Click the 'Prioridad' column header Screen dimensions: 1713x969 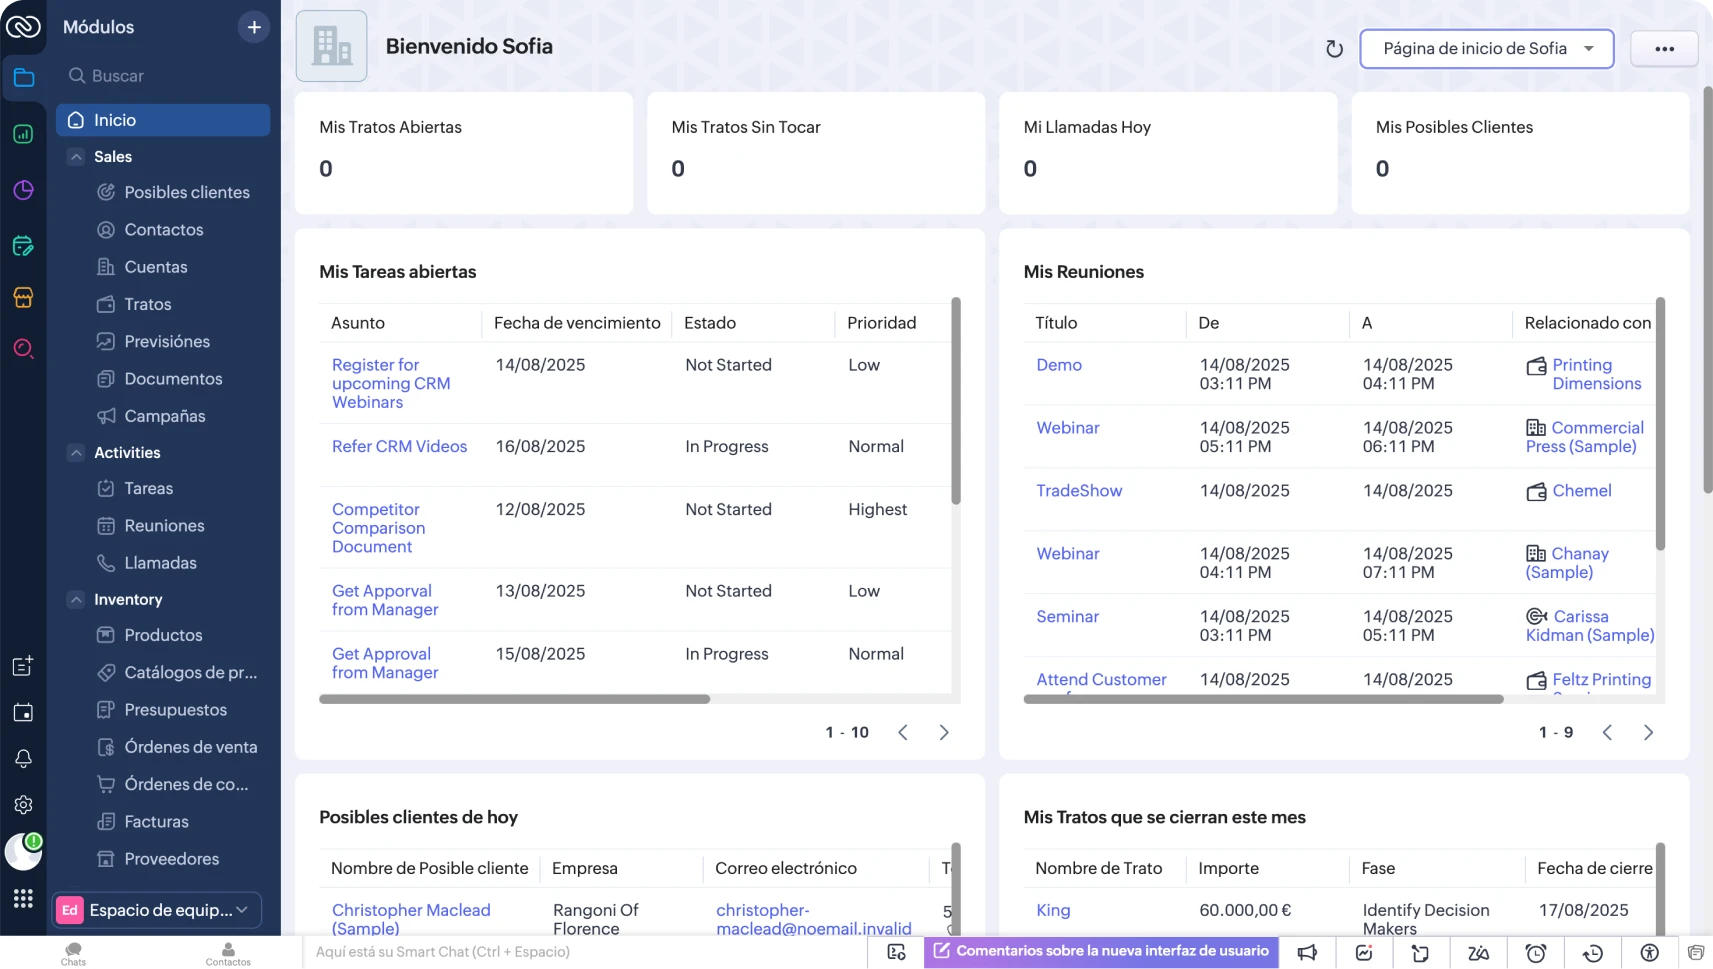point(881,323)
